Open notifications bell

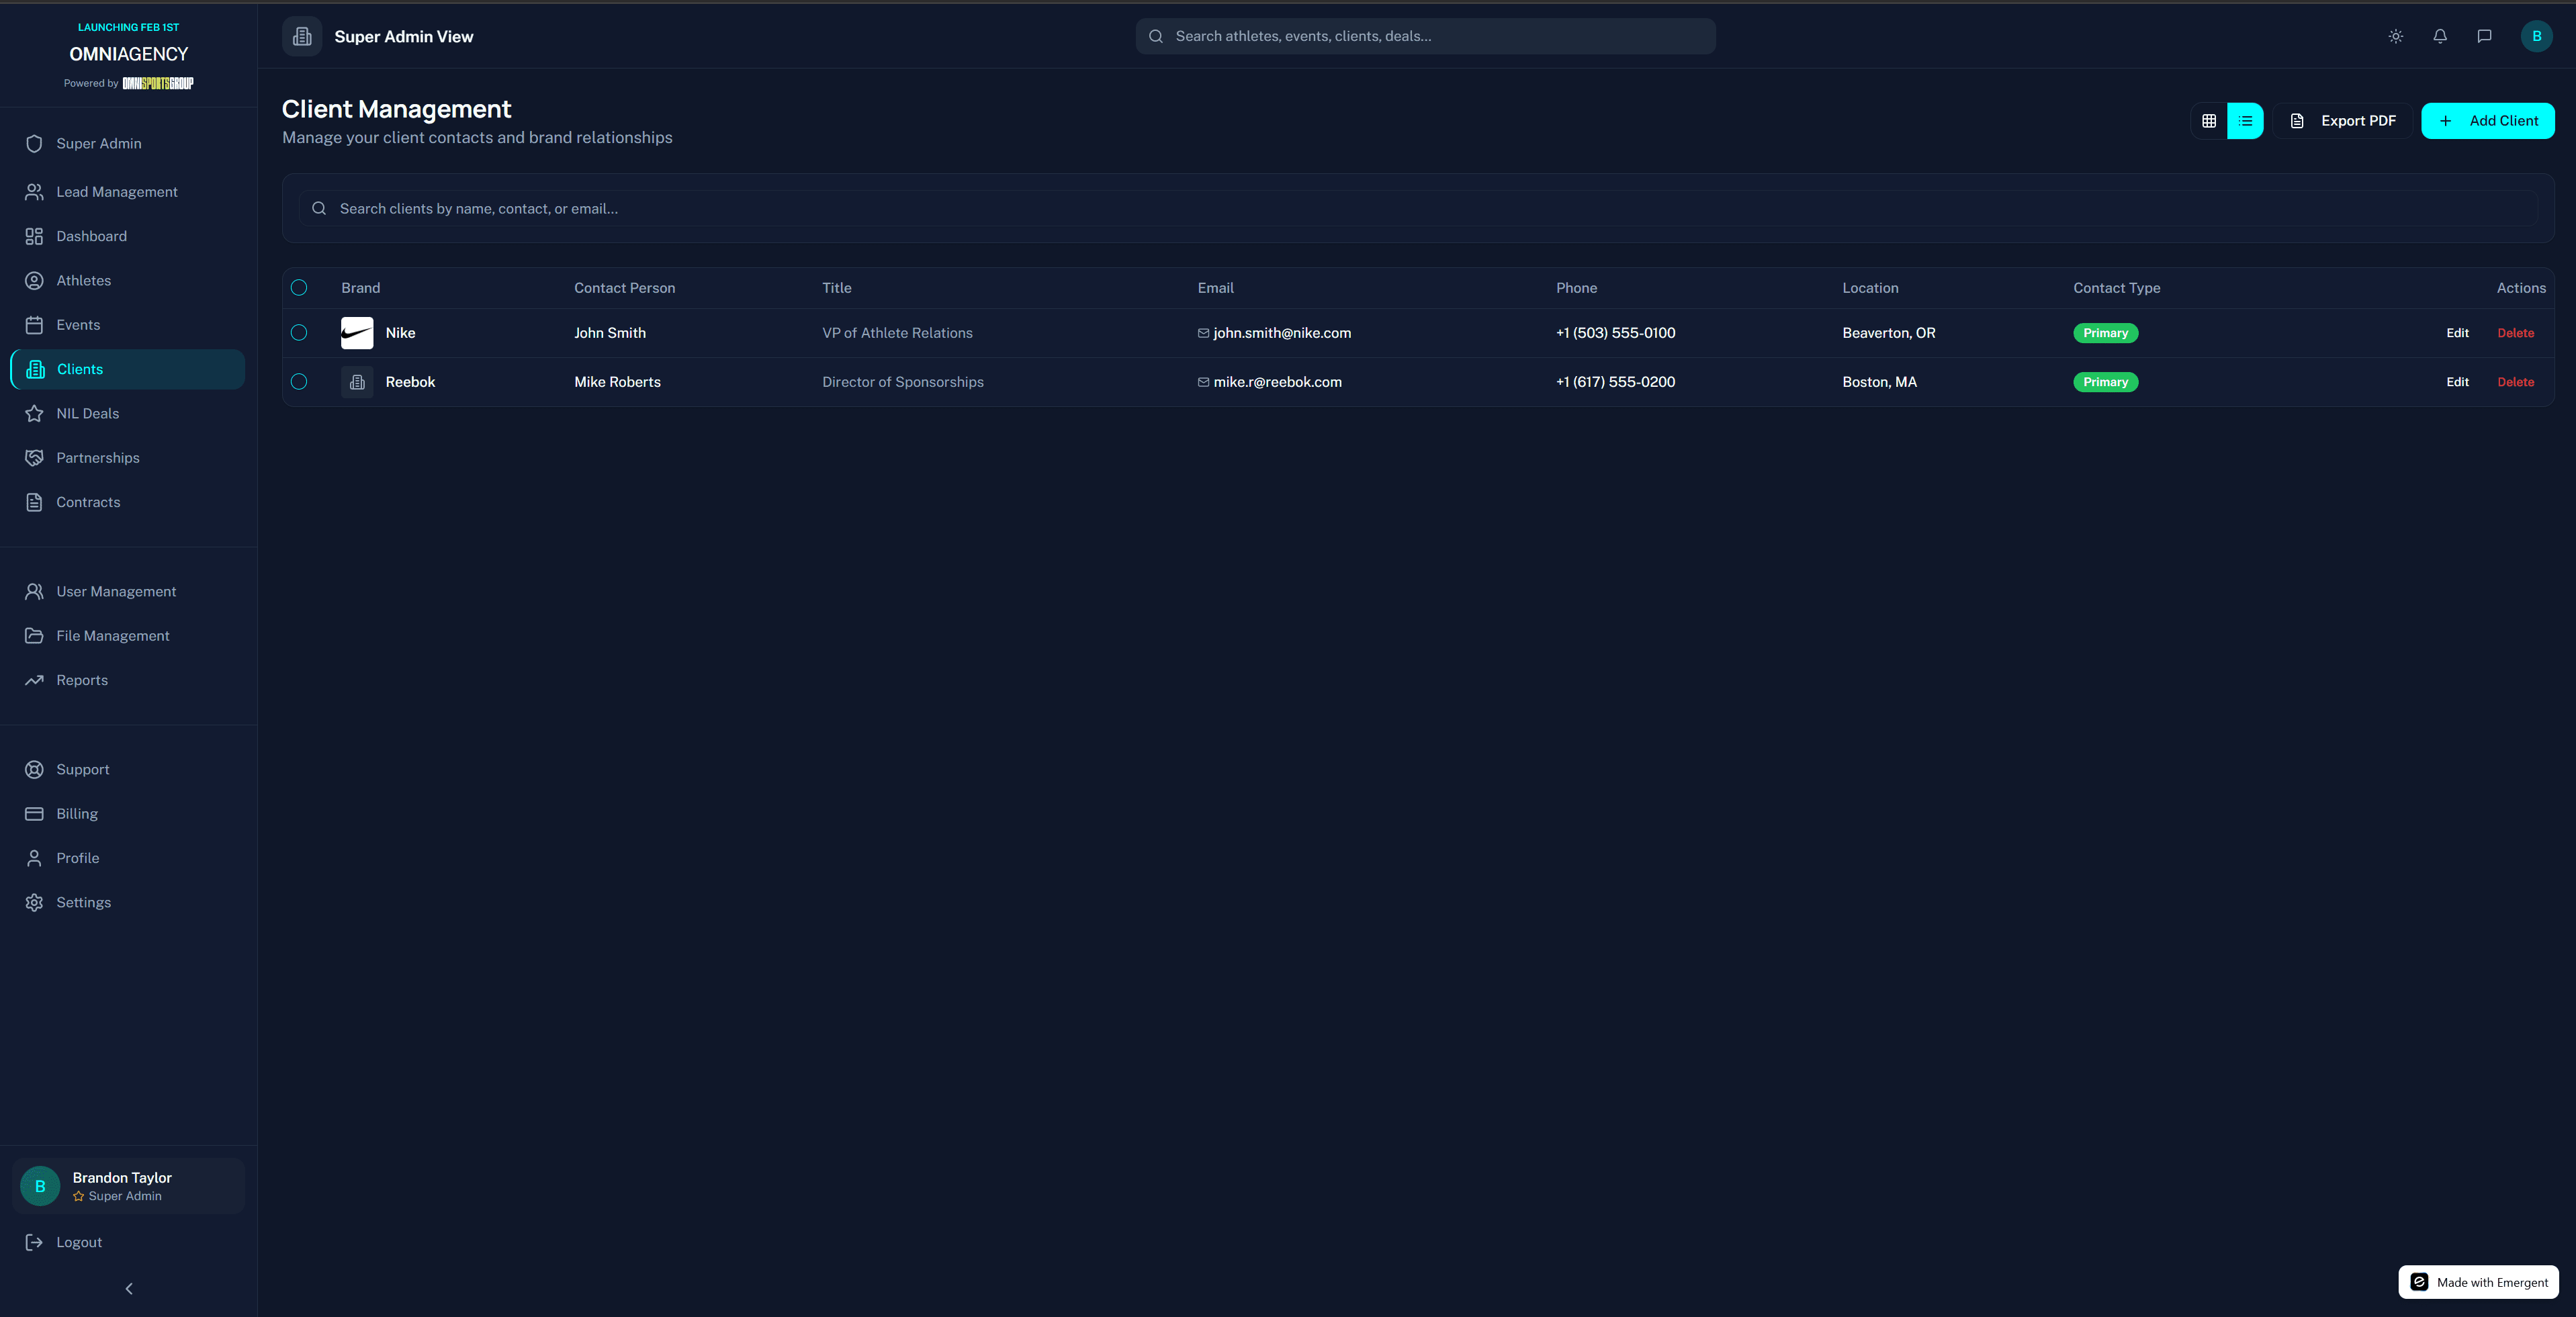2440,36
